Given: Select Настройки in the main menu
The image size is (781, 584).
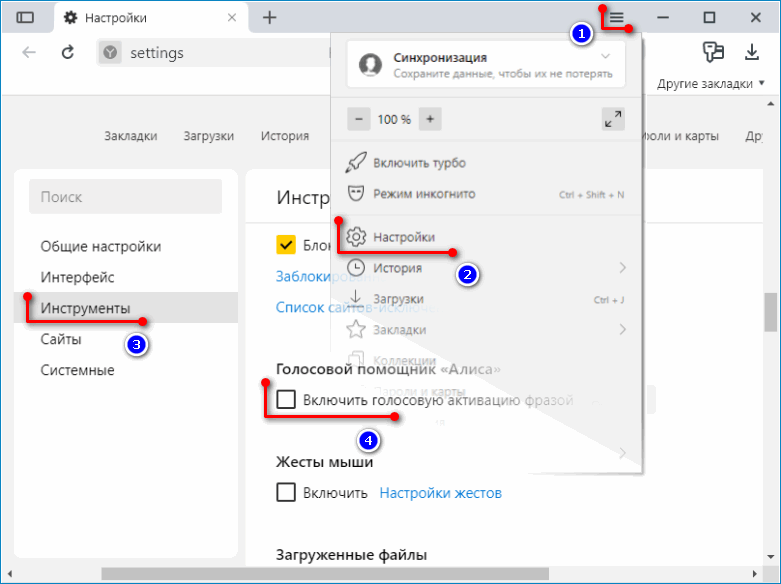Looking at the screenshot, I should pos(403,237).
